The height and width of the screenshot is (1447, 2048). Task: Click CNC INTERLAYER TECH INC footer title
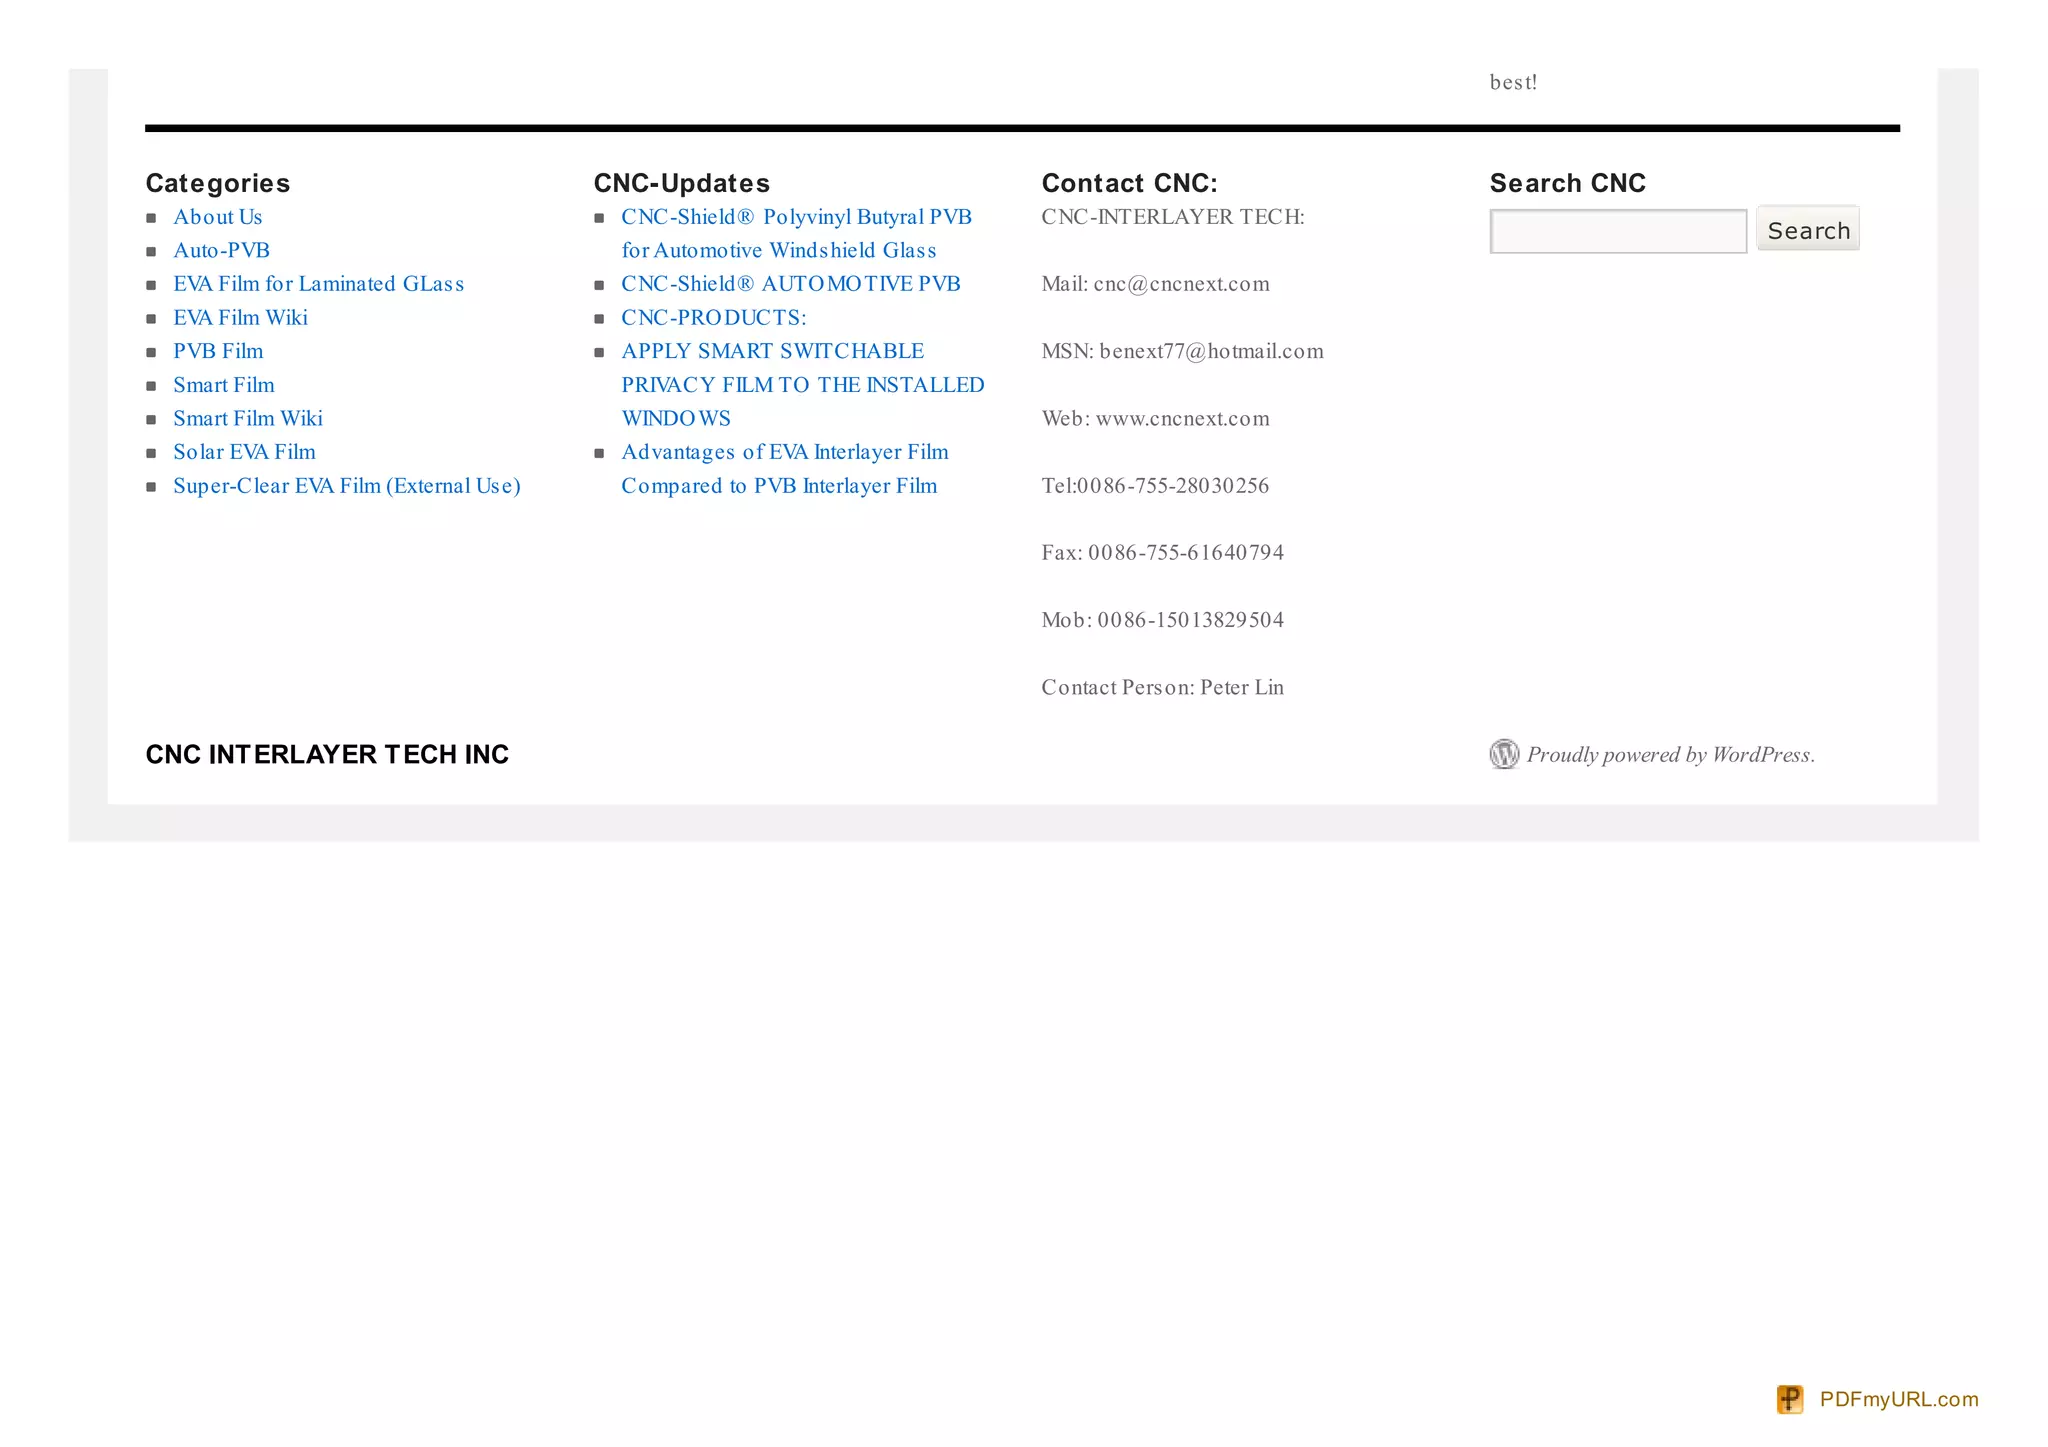coord(327,754)
